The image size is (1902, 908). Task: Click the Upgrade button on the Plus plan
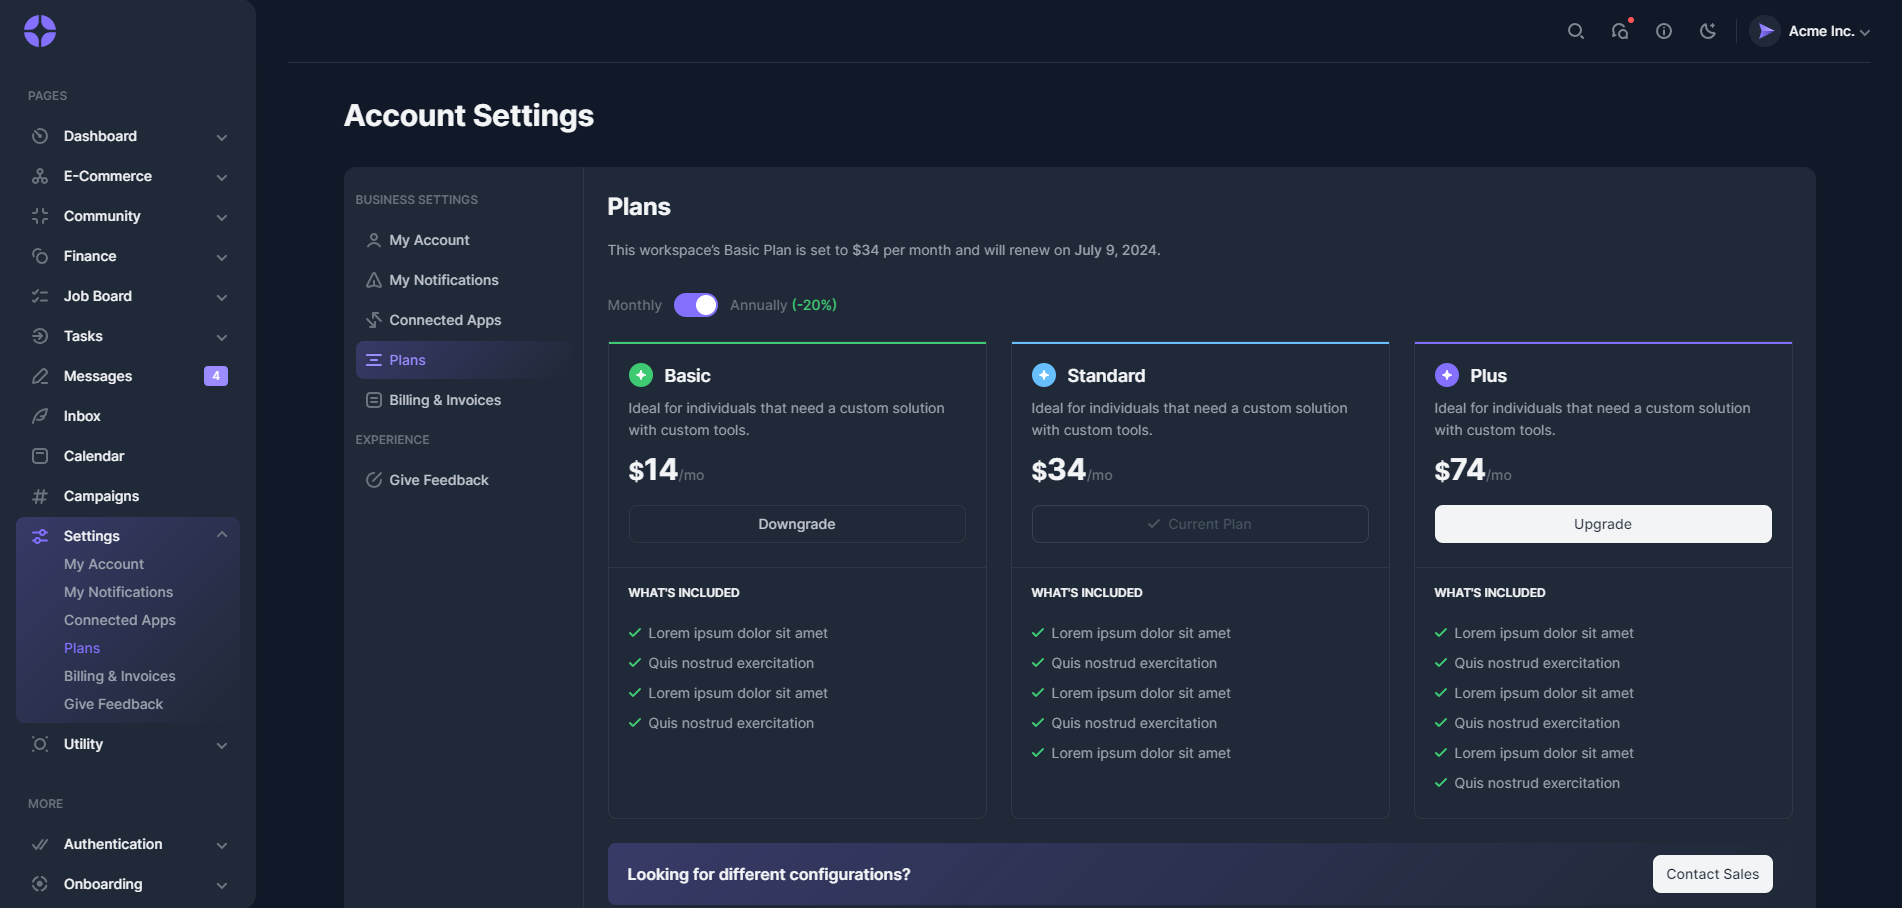[1602, 523]
